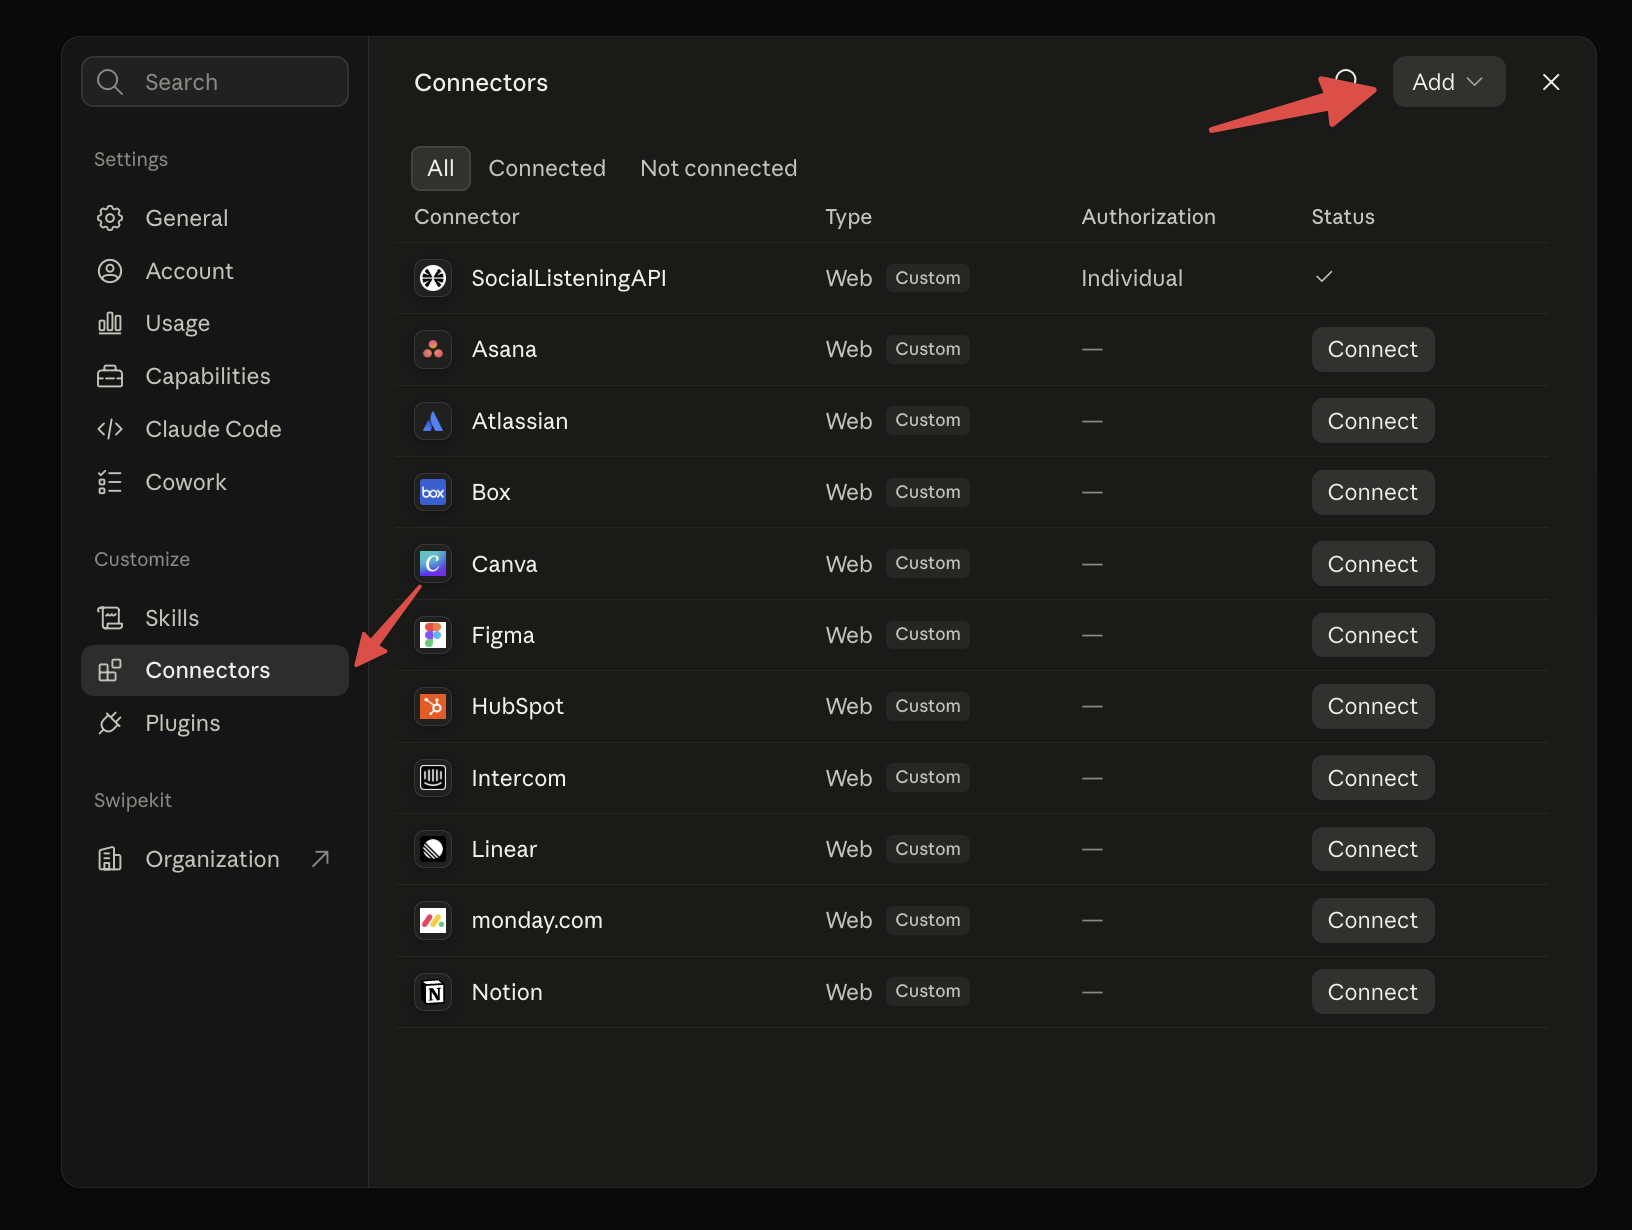The width and height of the screenshot is (1632, 1230).
Task: Connect the HubSpot connector
Action: coord(1373,706)
